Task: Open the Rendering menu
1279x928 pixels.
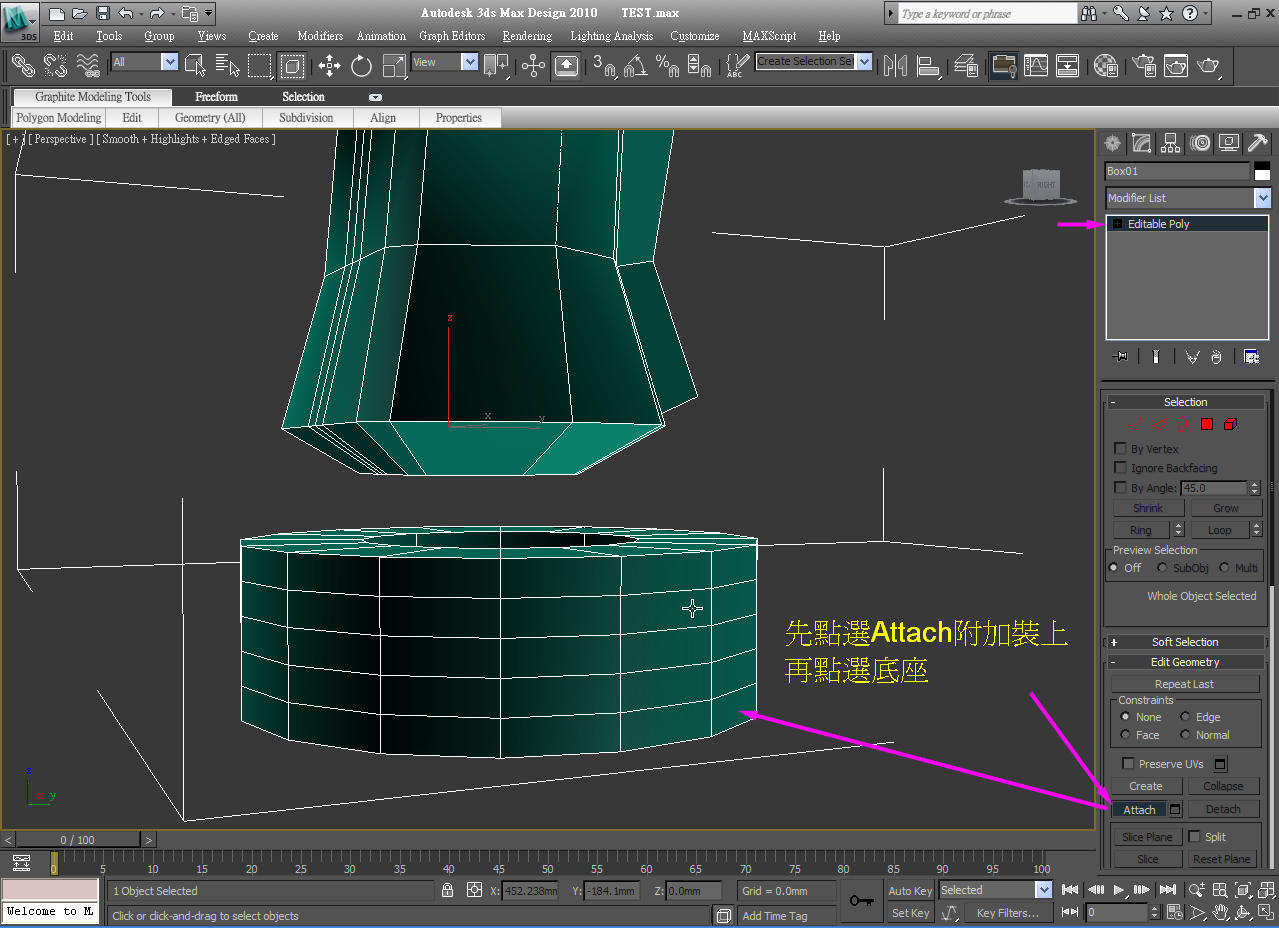Action: pyautogui.click(x=527, y=36)
